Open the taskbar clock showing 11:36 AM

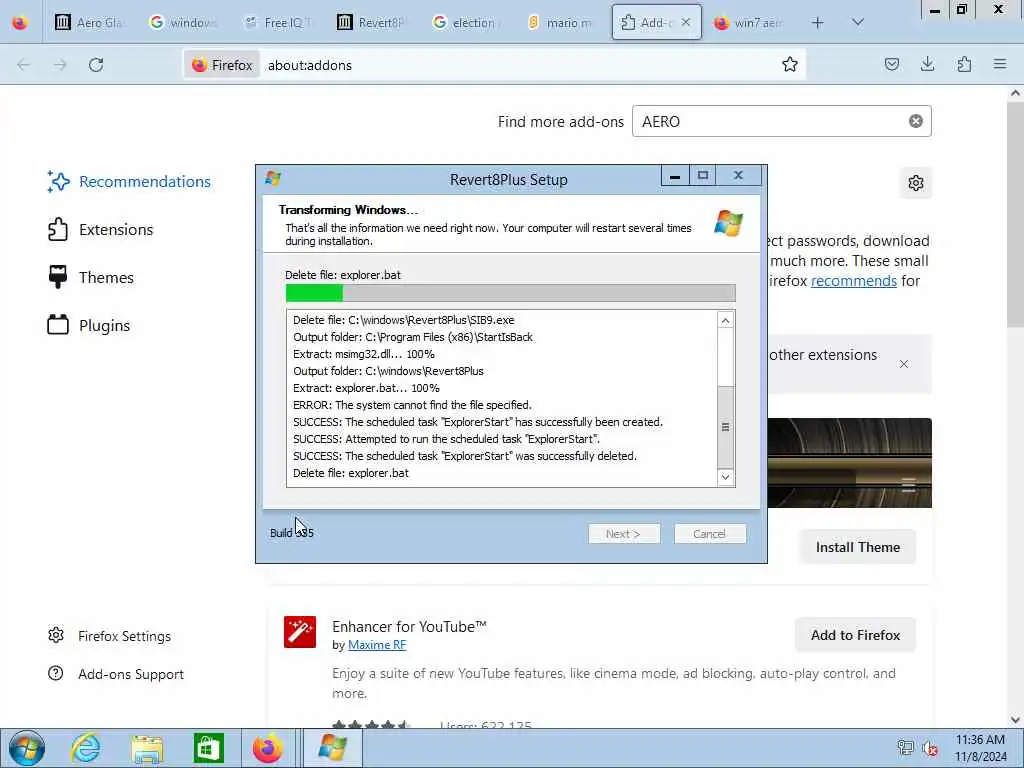(x=980, y=748)
